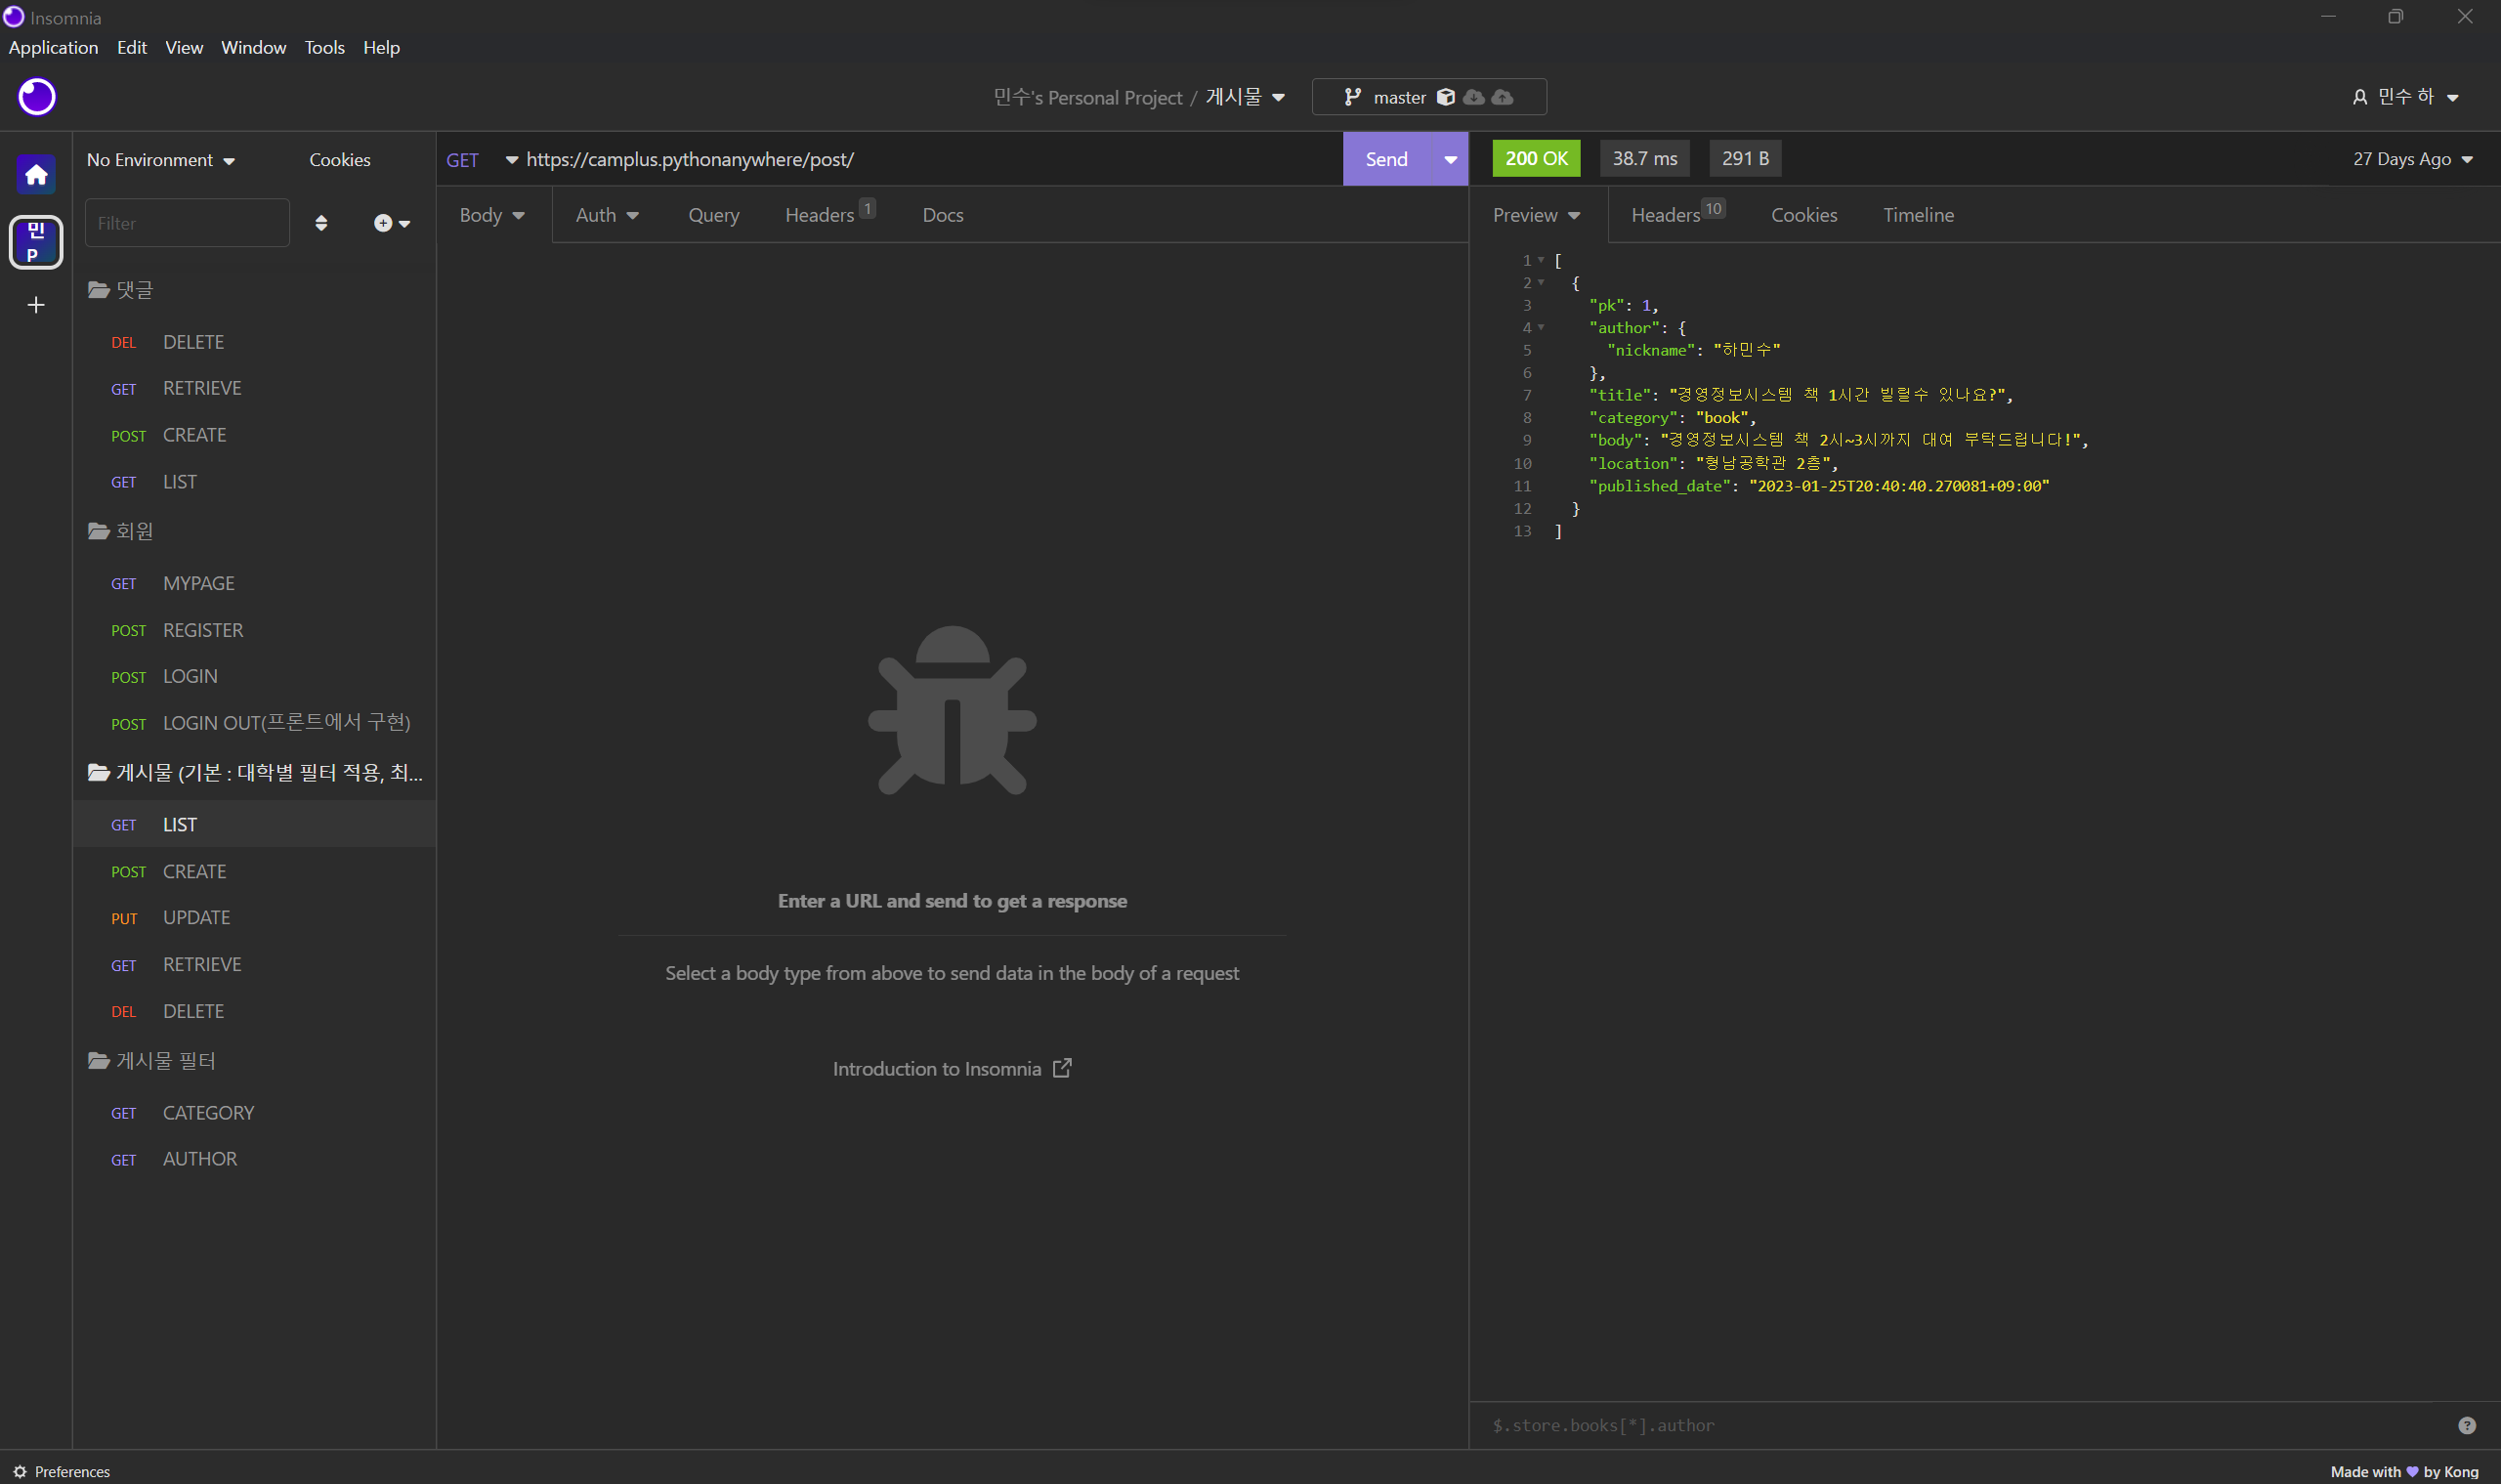Open Preferences gear icon

[x=20, y=1471]
